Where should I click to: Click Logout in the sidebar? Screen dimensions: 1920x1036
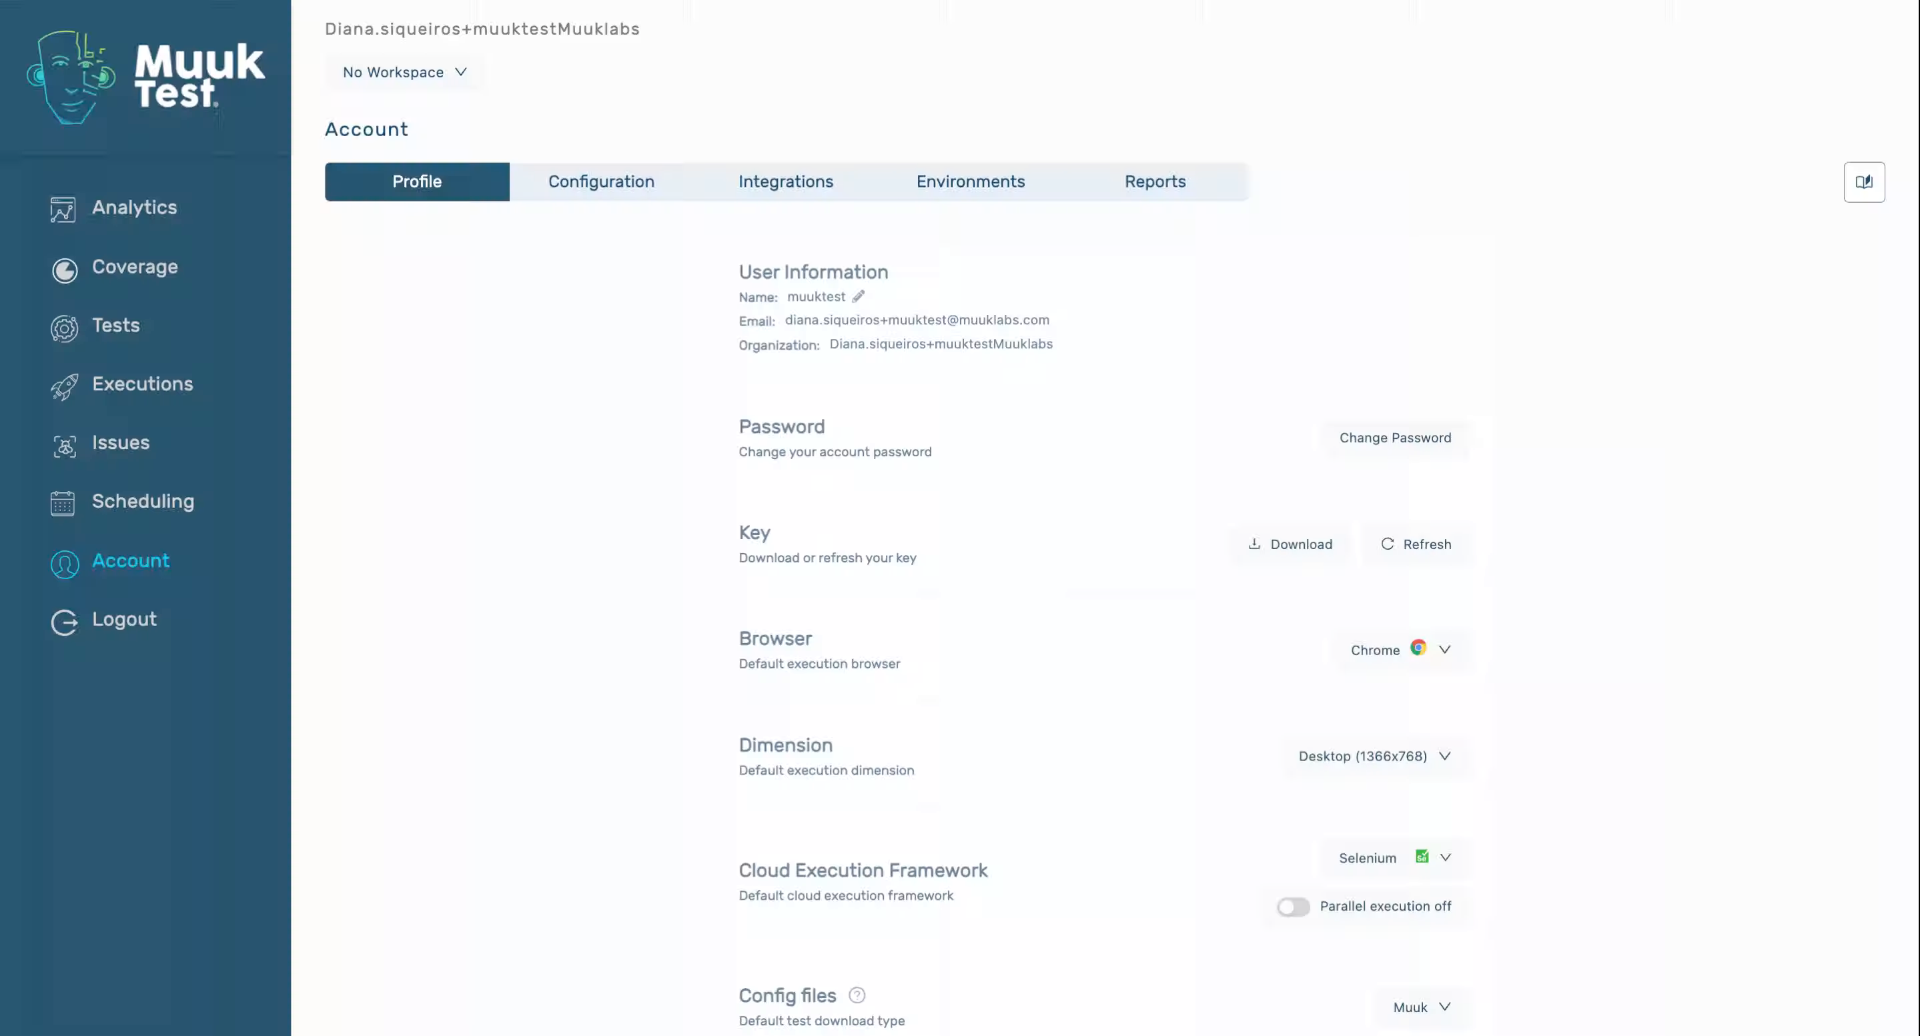pyautogui.click(x=124, y=619)
